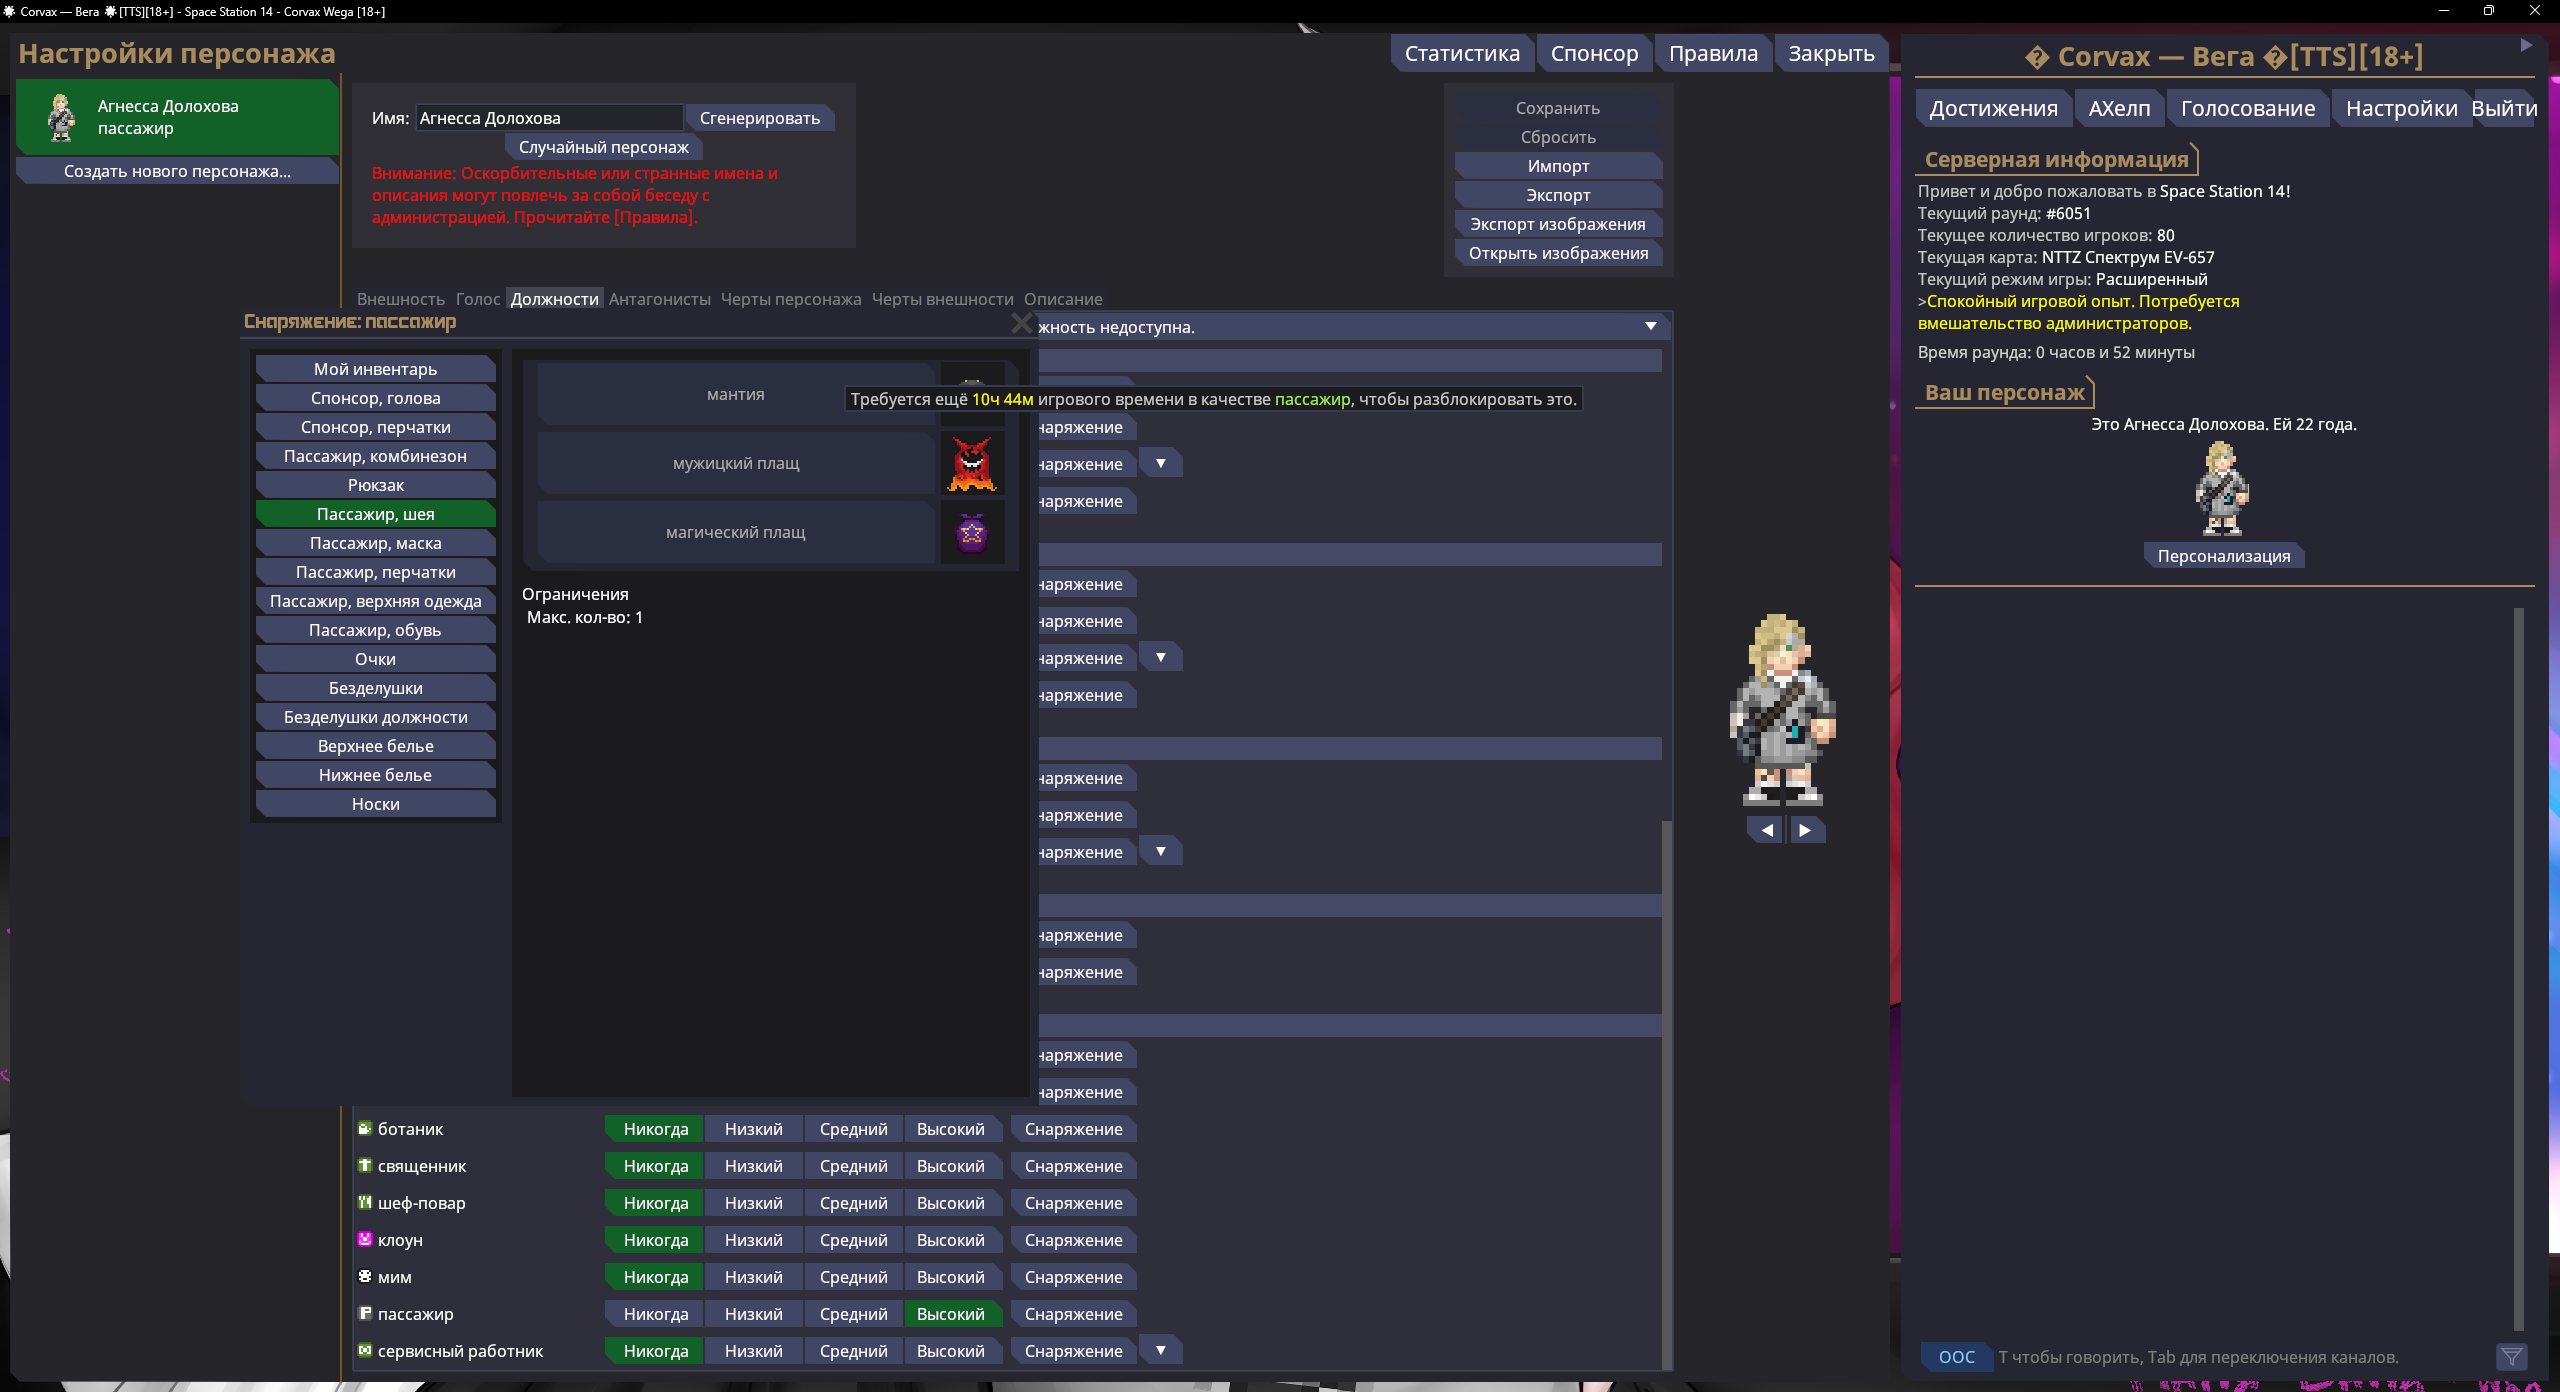
Task: Set passenger priority to Никогда
Action: (655, 1314)
